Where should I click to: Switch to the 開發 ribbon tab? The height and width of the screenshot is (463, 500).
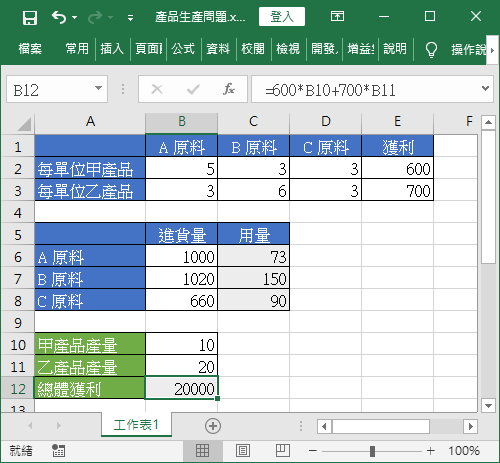coord(324,49)
